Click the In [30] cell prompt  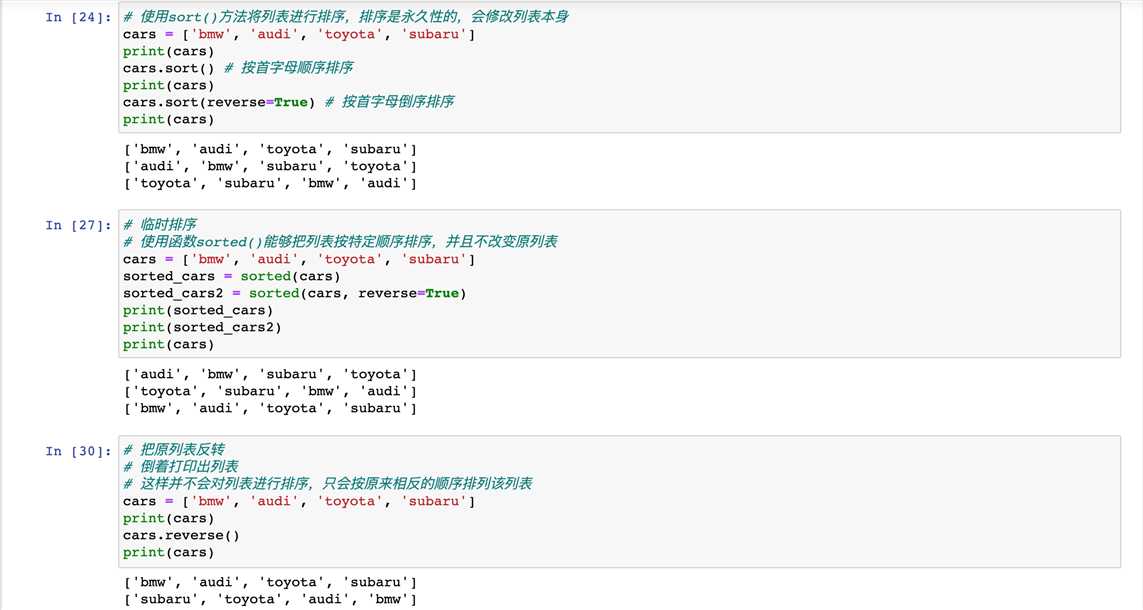coord(79,451)
